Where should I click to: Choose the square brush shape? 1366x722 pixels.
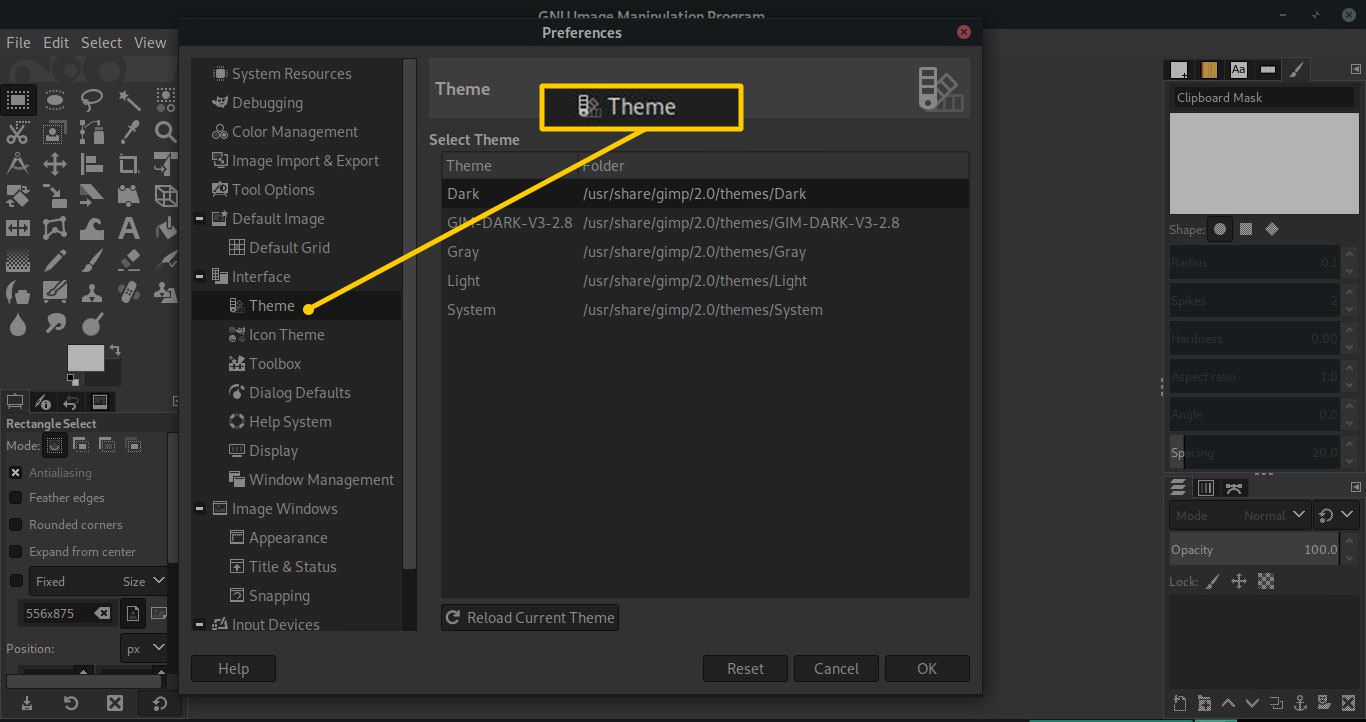(1246, 229)
